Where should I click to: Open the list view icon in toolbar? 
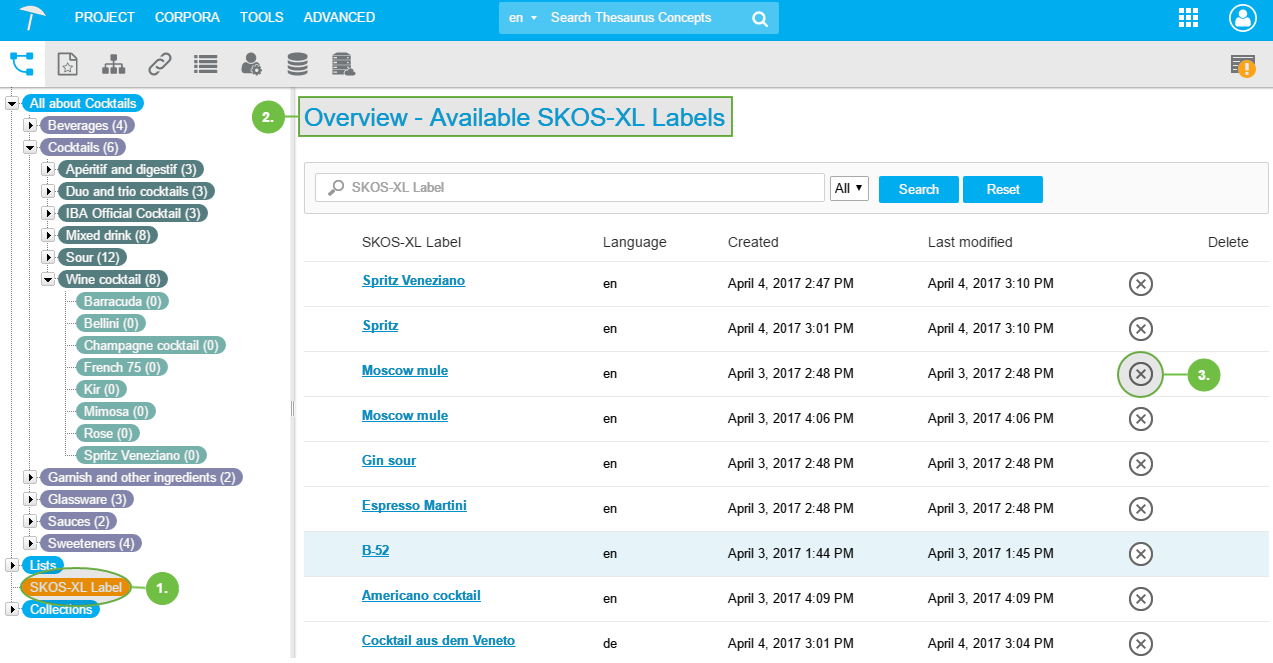(x=206, y=65)
